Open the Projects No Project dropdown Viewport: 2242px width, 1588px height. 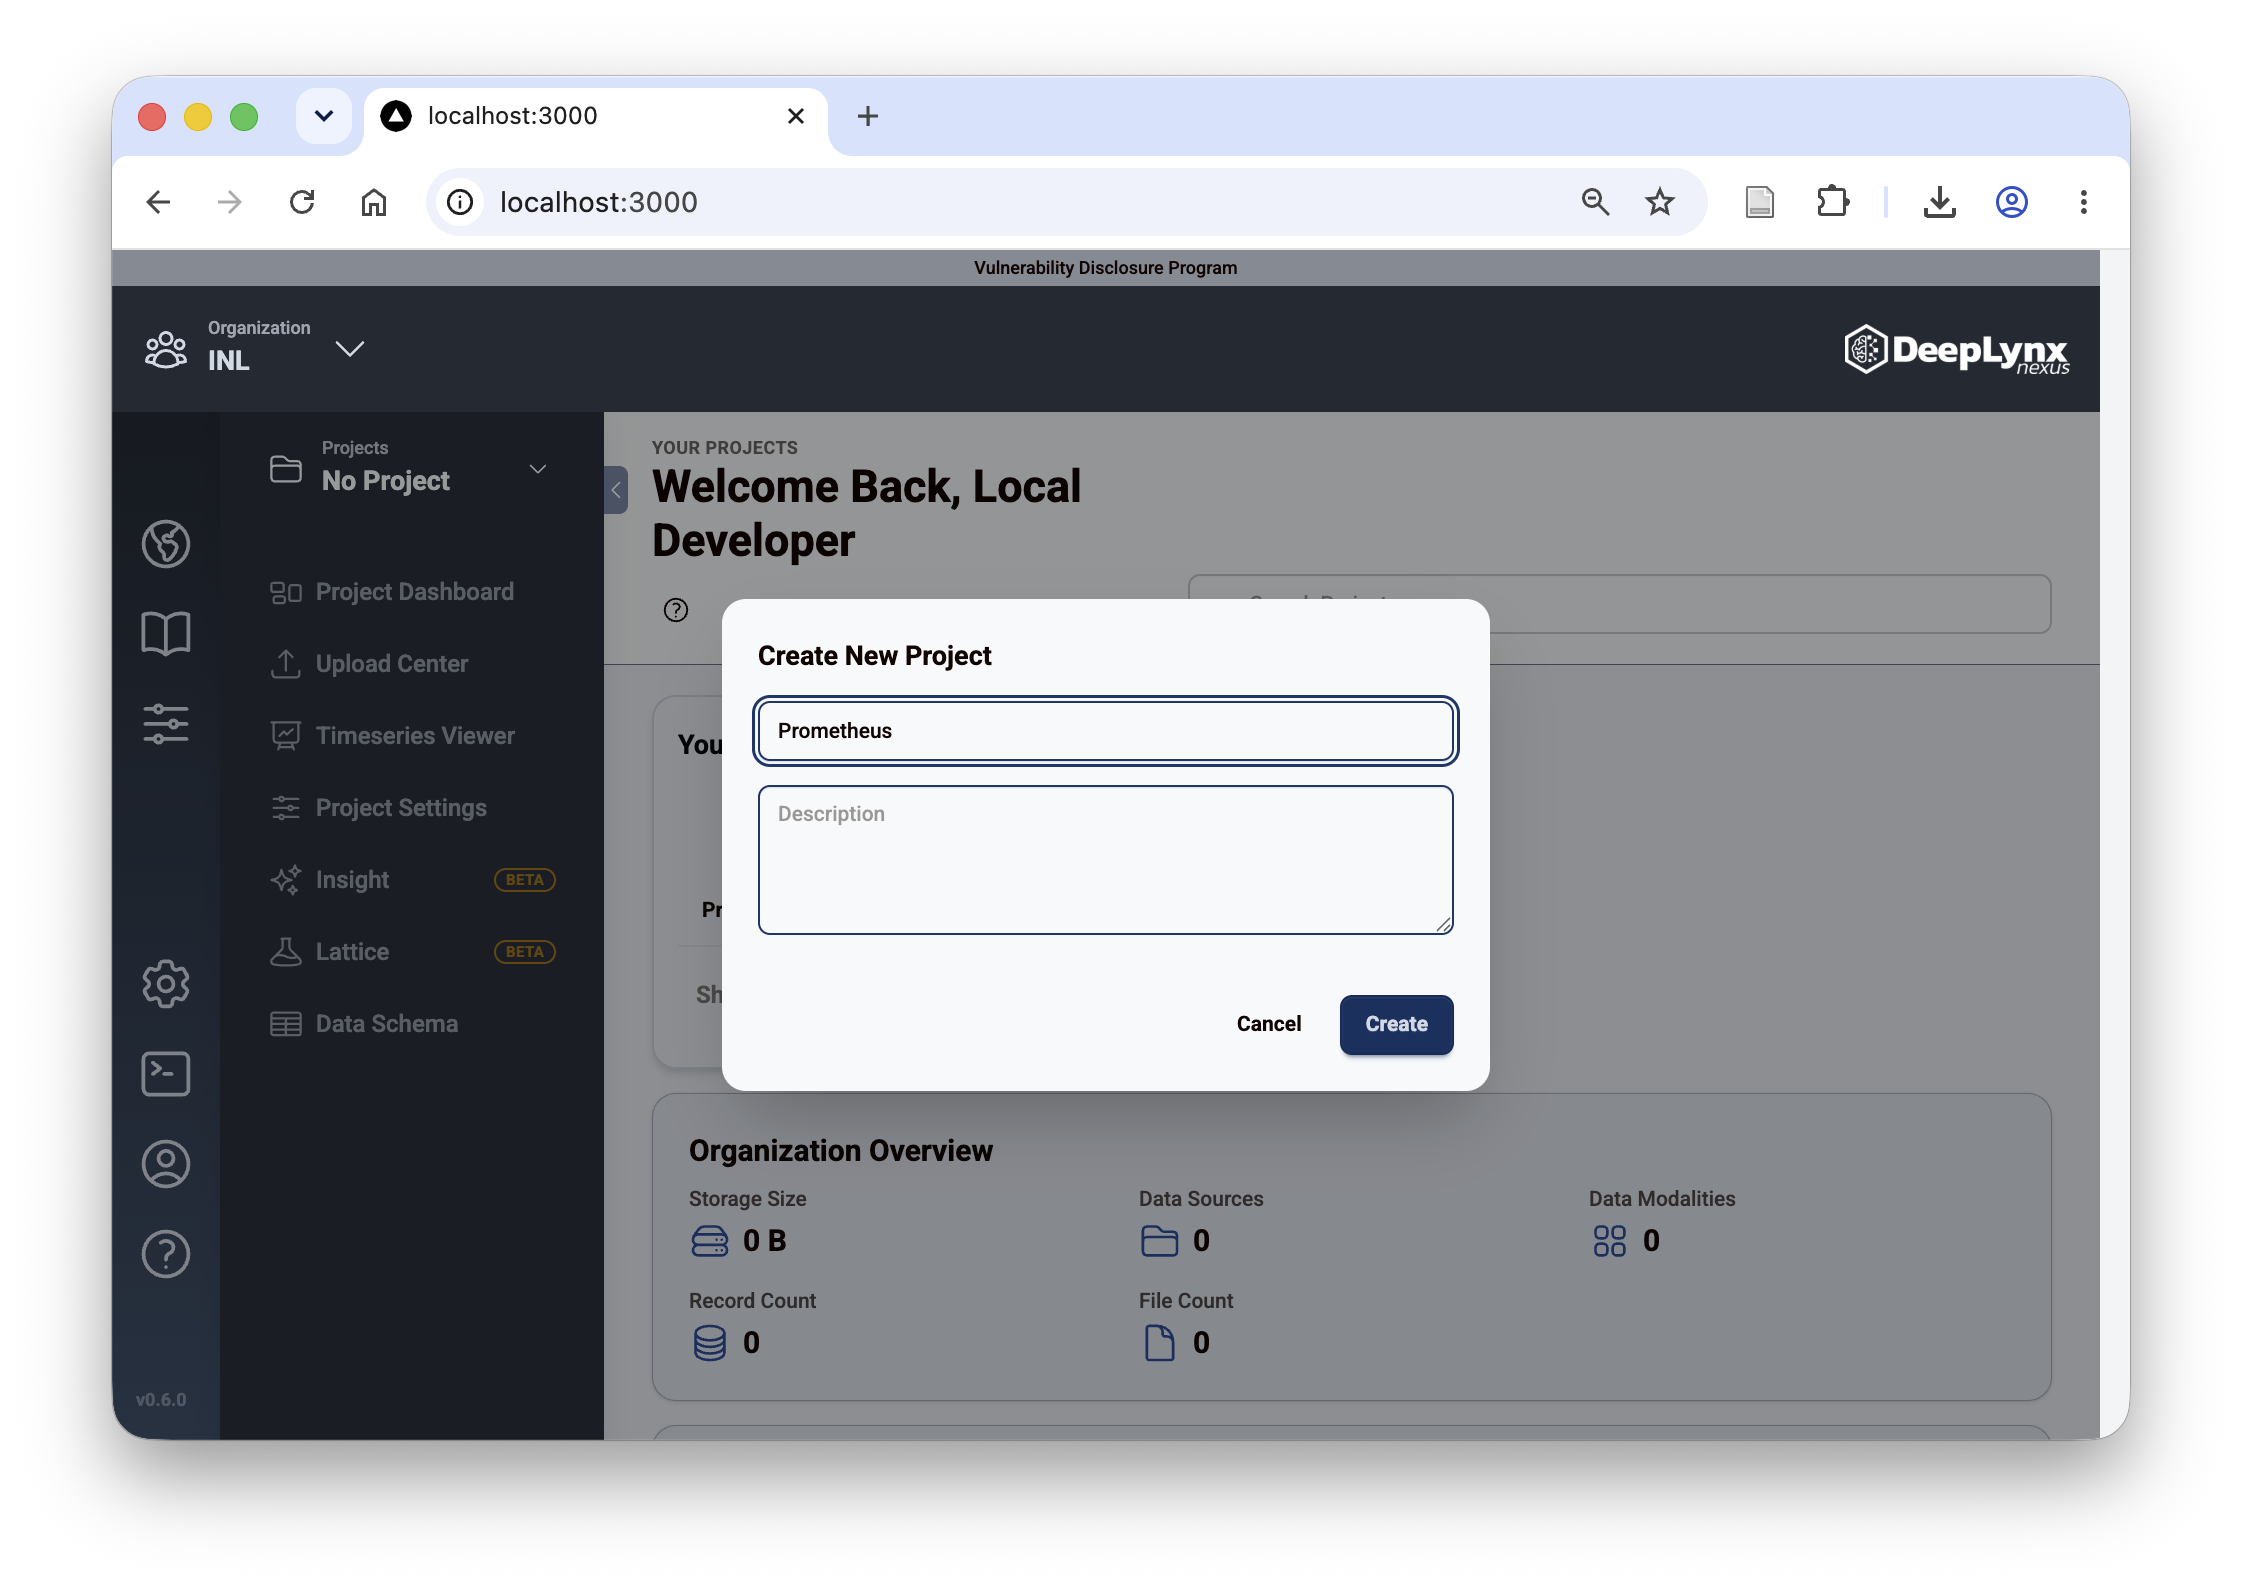tap(411, 468)
